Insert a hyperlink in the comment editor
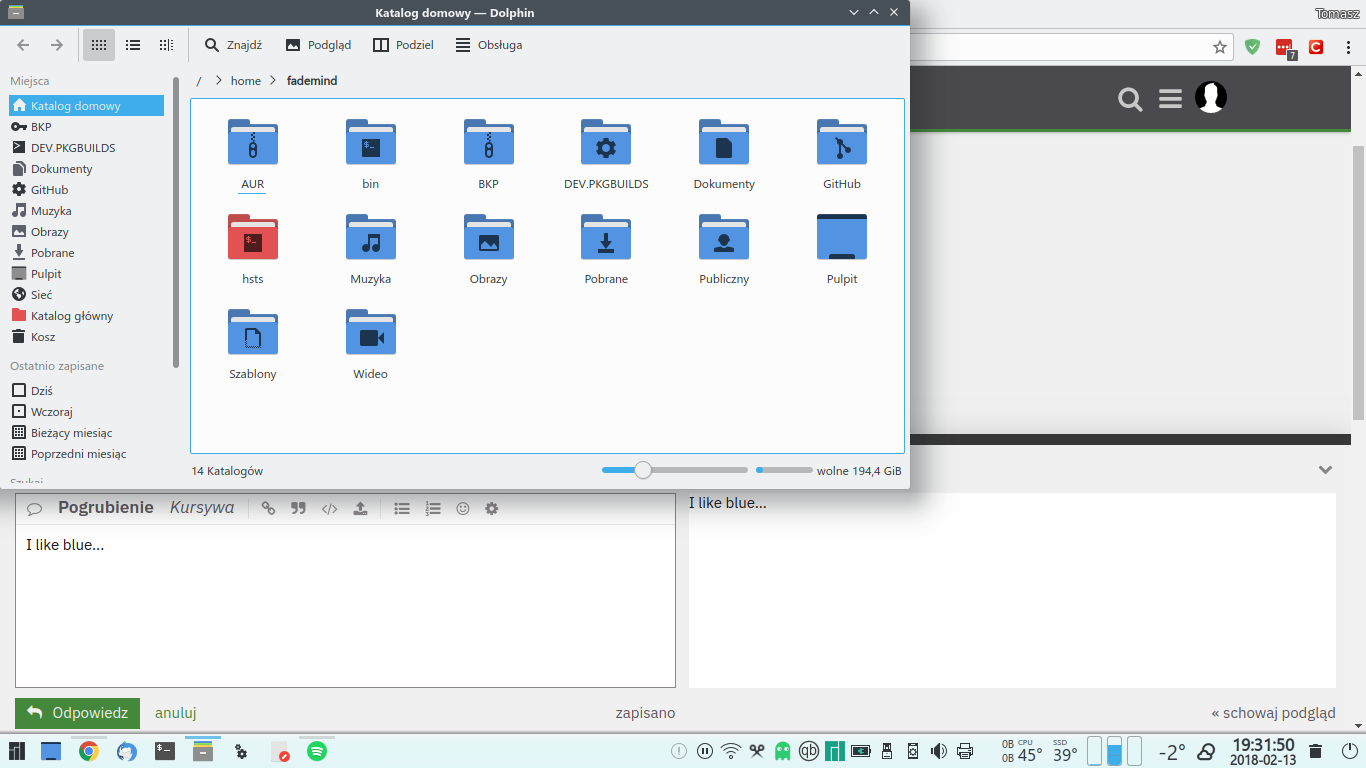The width and height of the screenshot is (1366, 768). pyautogui.click(x=268, y=509)
